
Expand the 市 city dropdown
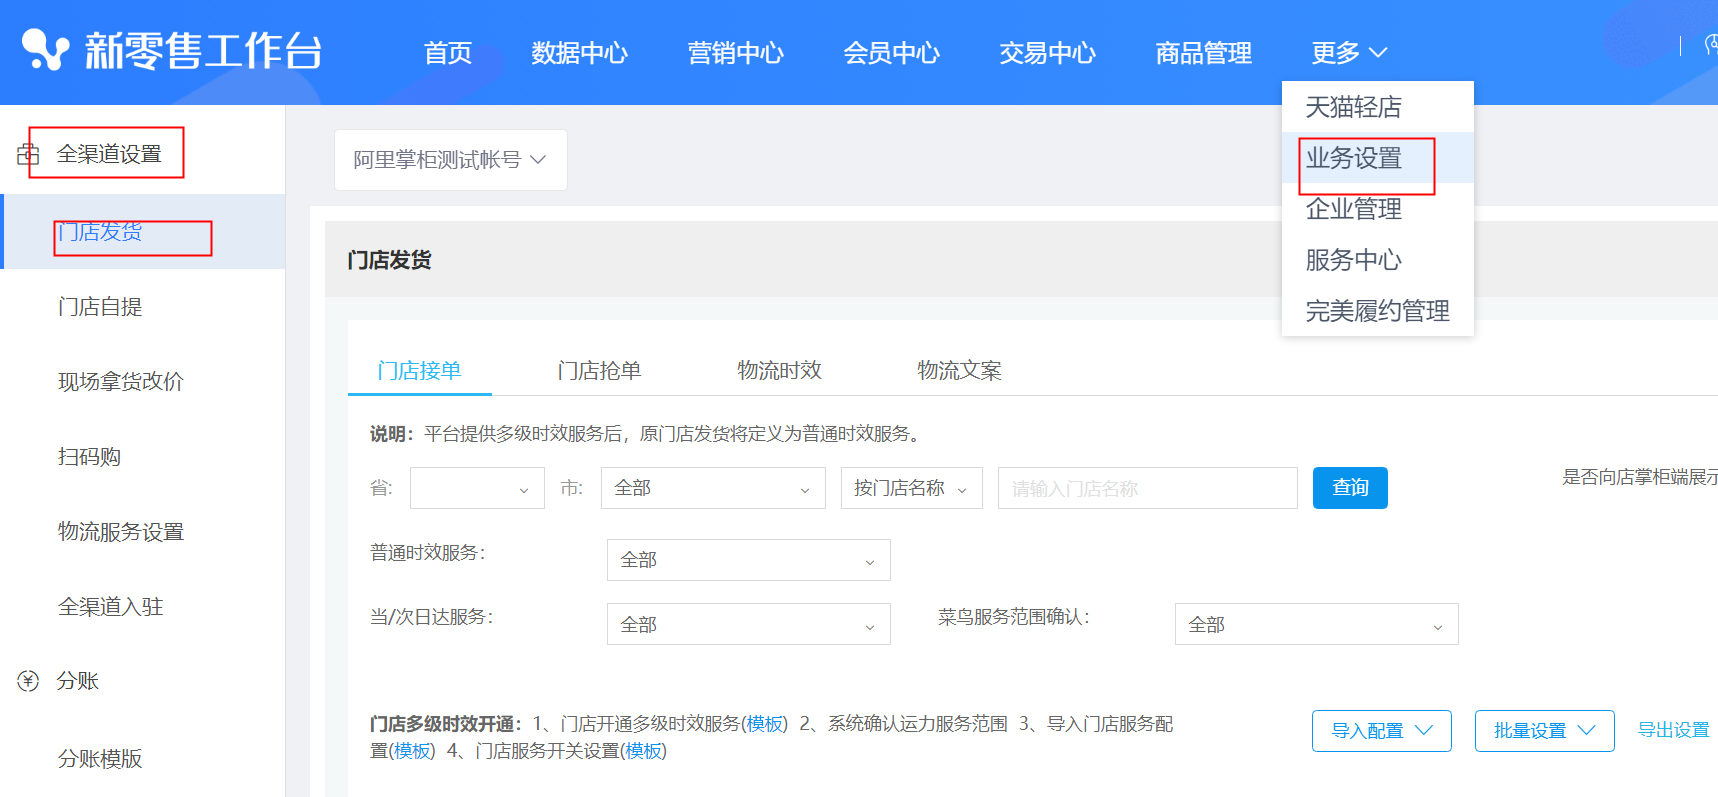tap(712, 488)
